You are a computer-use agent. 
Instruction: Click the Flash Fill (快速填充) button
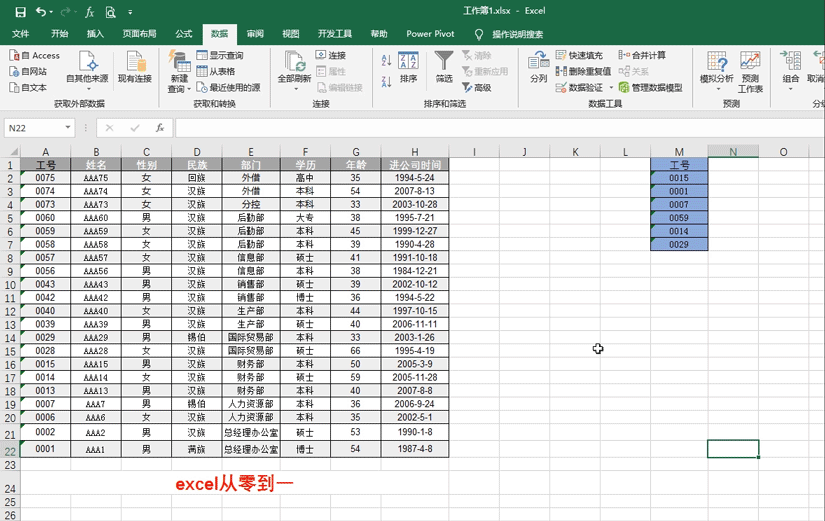point(580,56)
